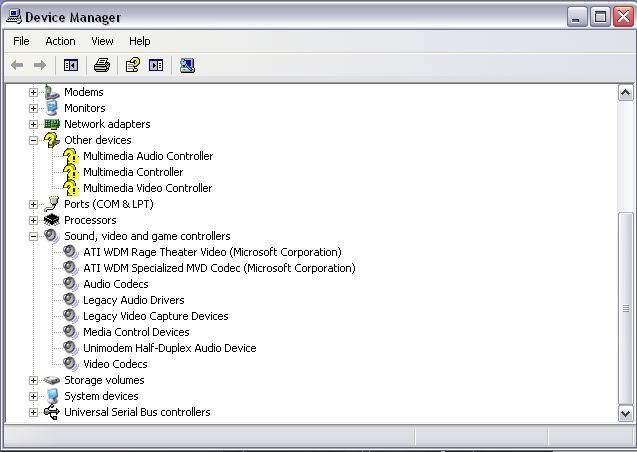The image size is (637, 452).
Task: Expand the Storage volumes node
Action: [33, 380]
